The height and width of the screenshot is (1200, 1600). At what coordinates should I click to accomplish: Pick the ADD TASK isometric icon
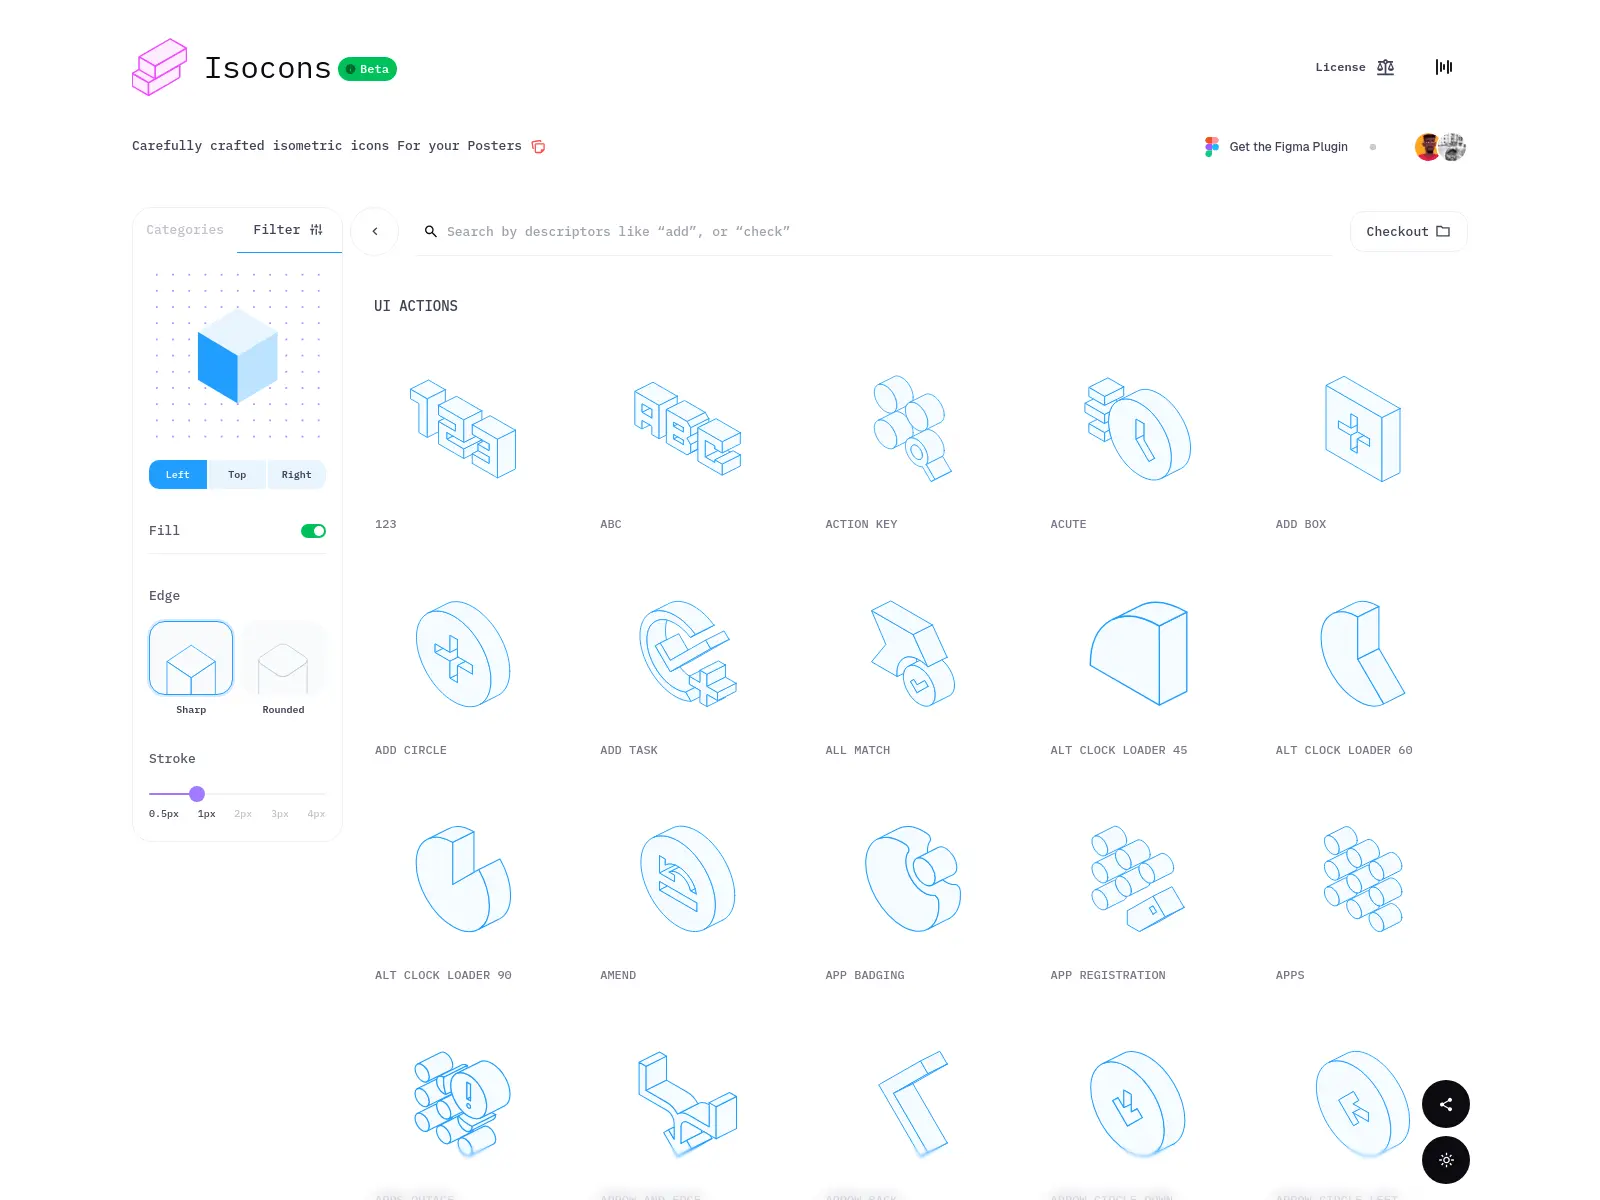[687, 655]
